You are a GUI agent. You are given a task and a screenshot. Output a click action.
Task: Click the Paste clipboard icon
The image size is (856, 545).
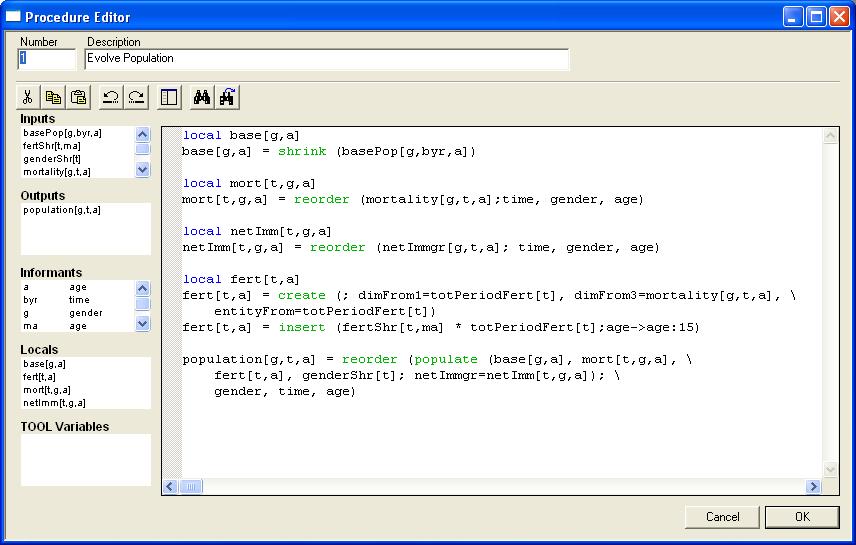click(x=79, y=97)
